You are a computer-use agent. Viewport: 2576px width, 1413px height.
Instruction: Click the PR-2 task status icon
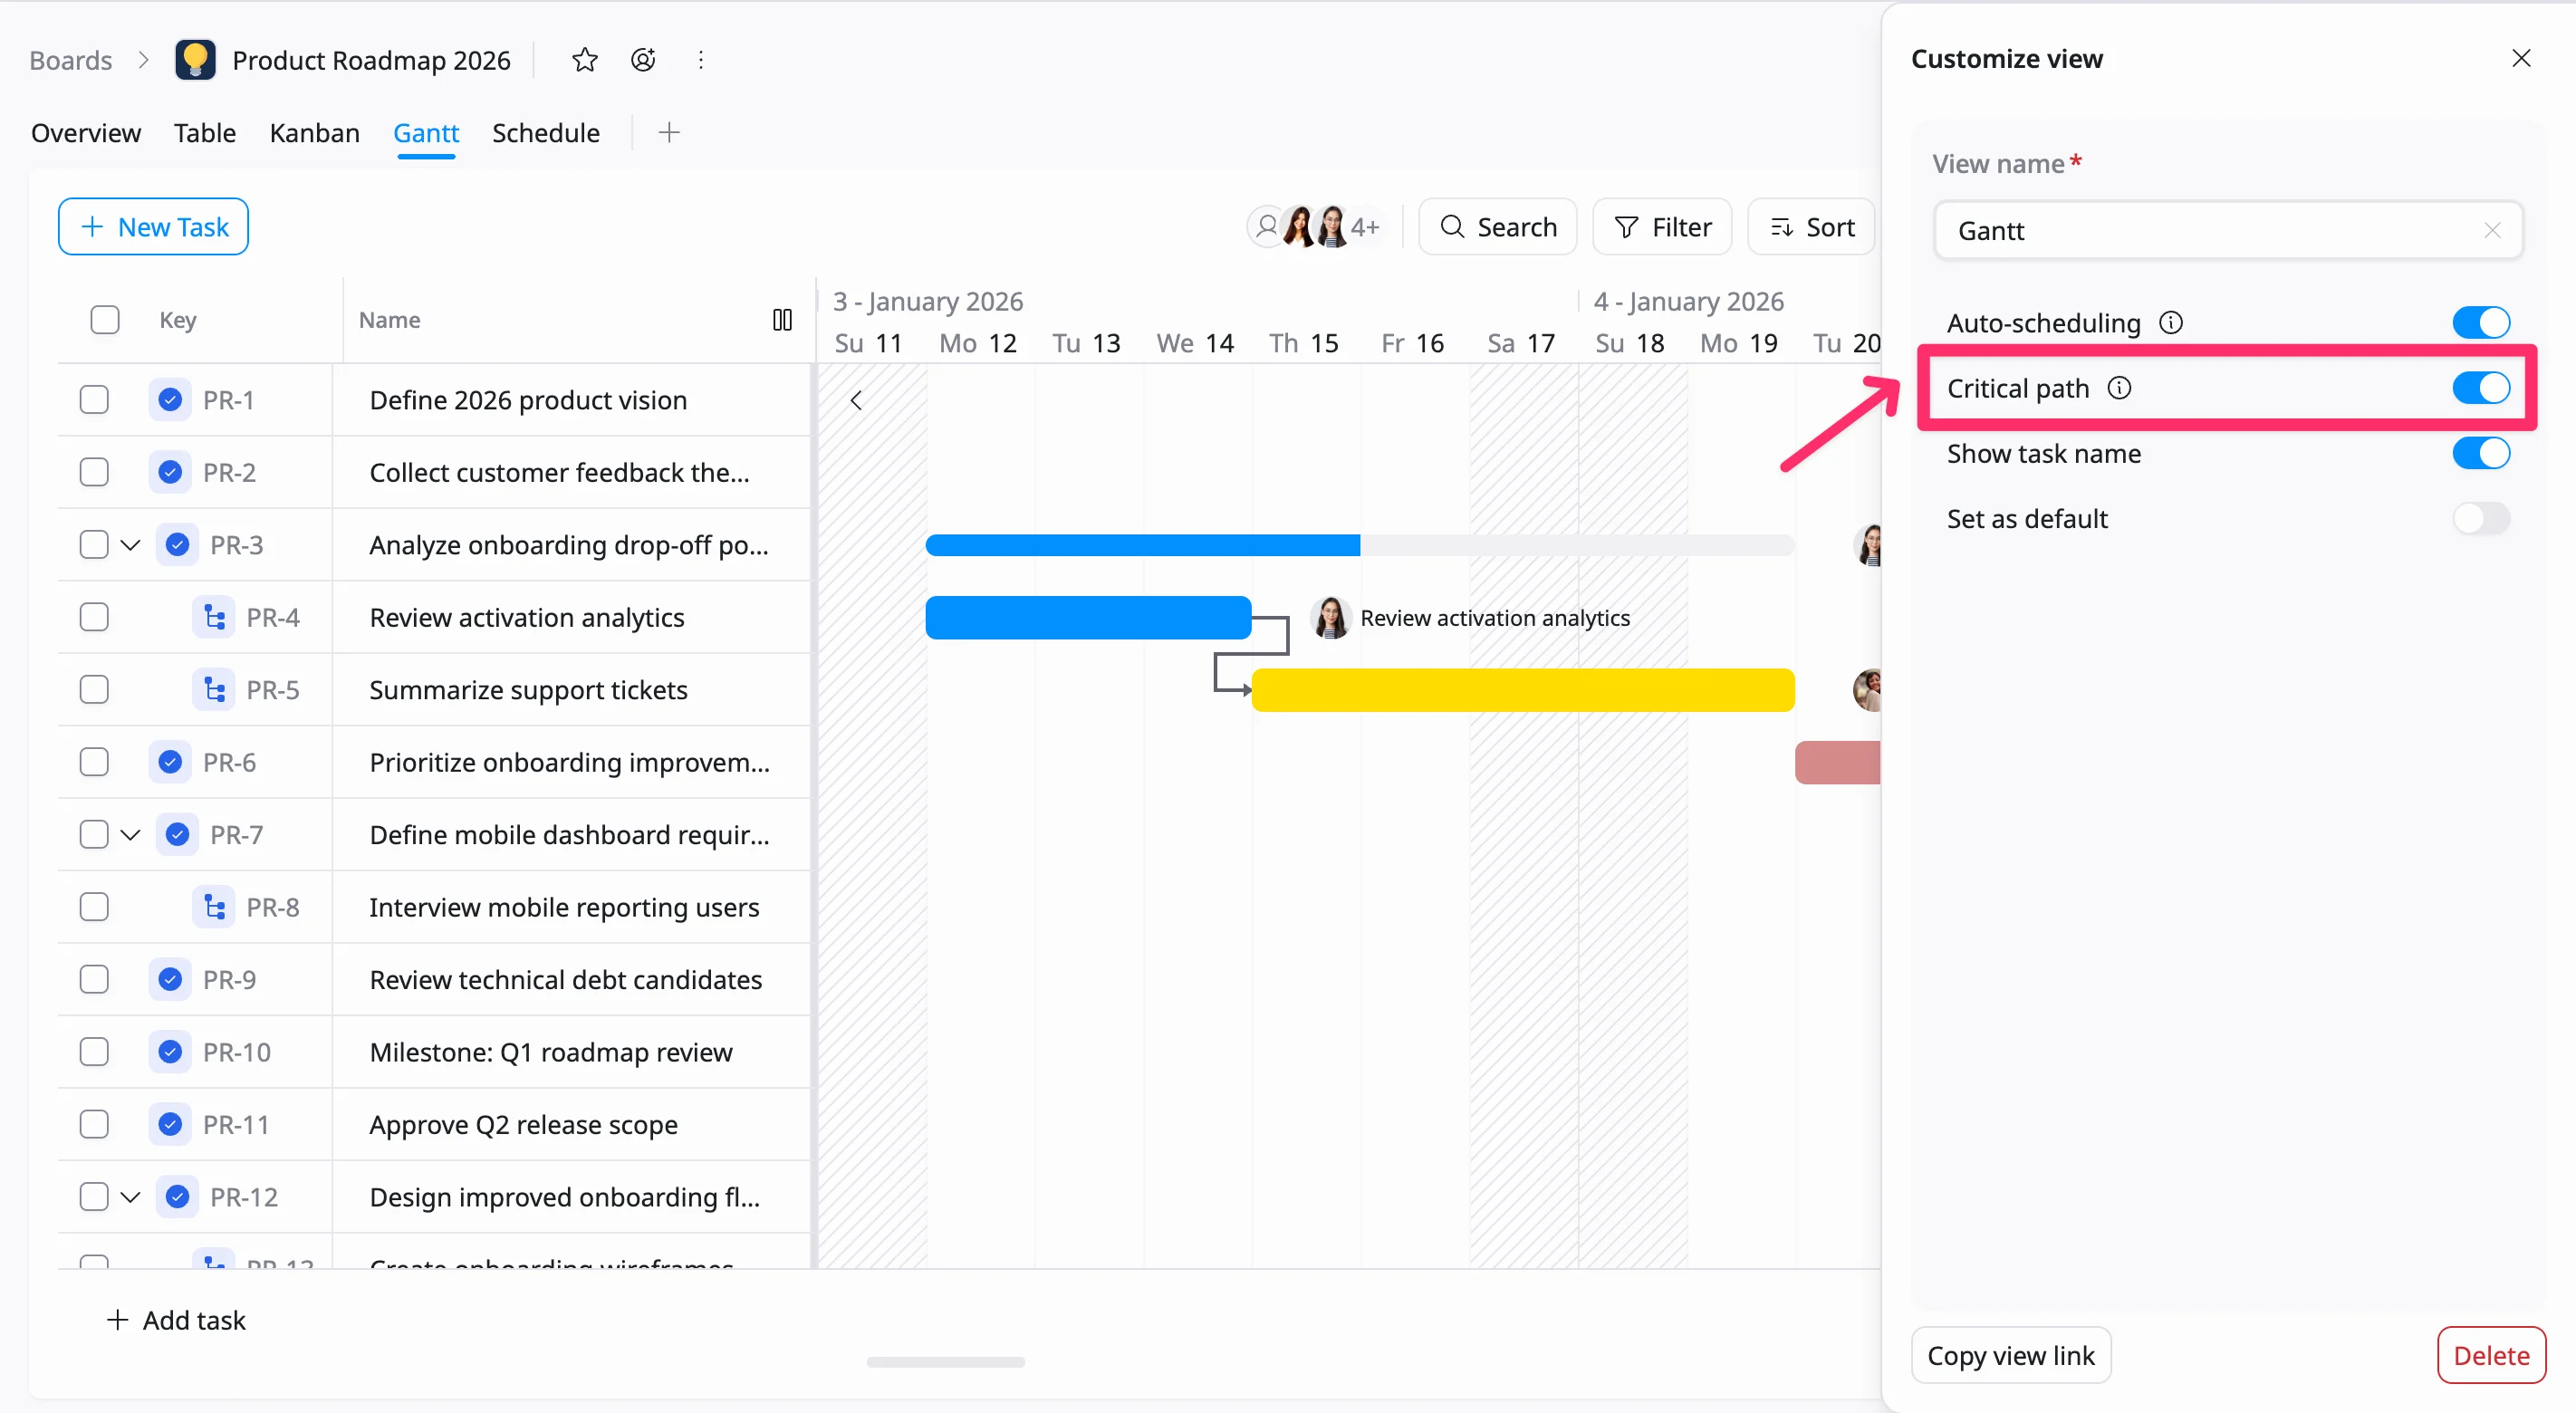click(170, 472)
